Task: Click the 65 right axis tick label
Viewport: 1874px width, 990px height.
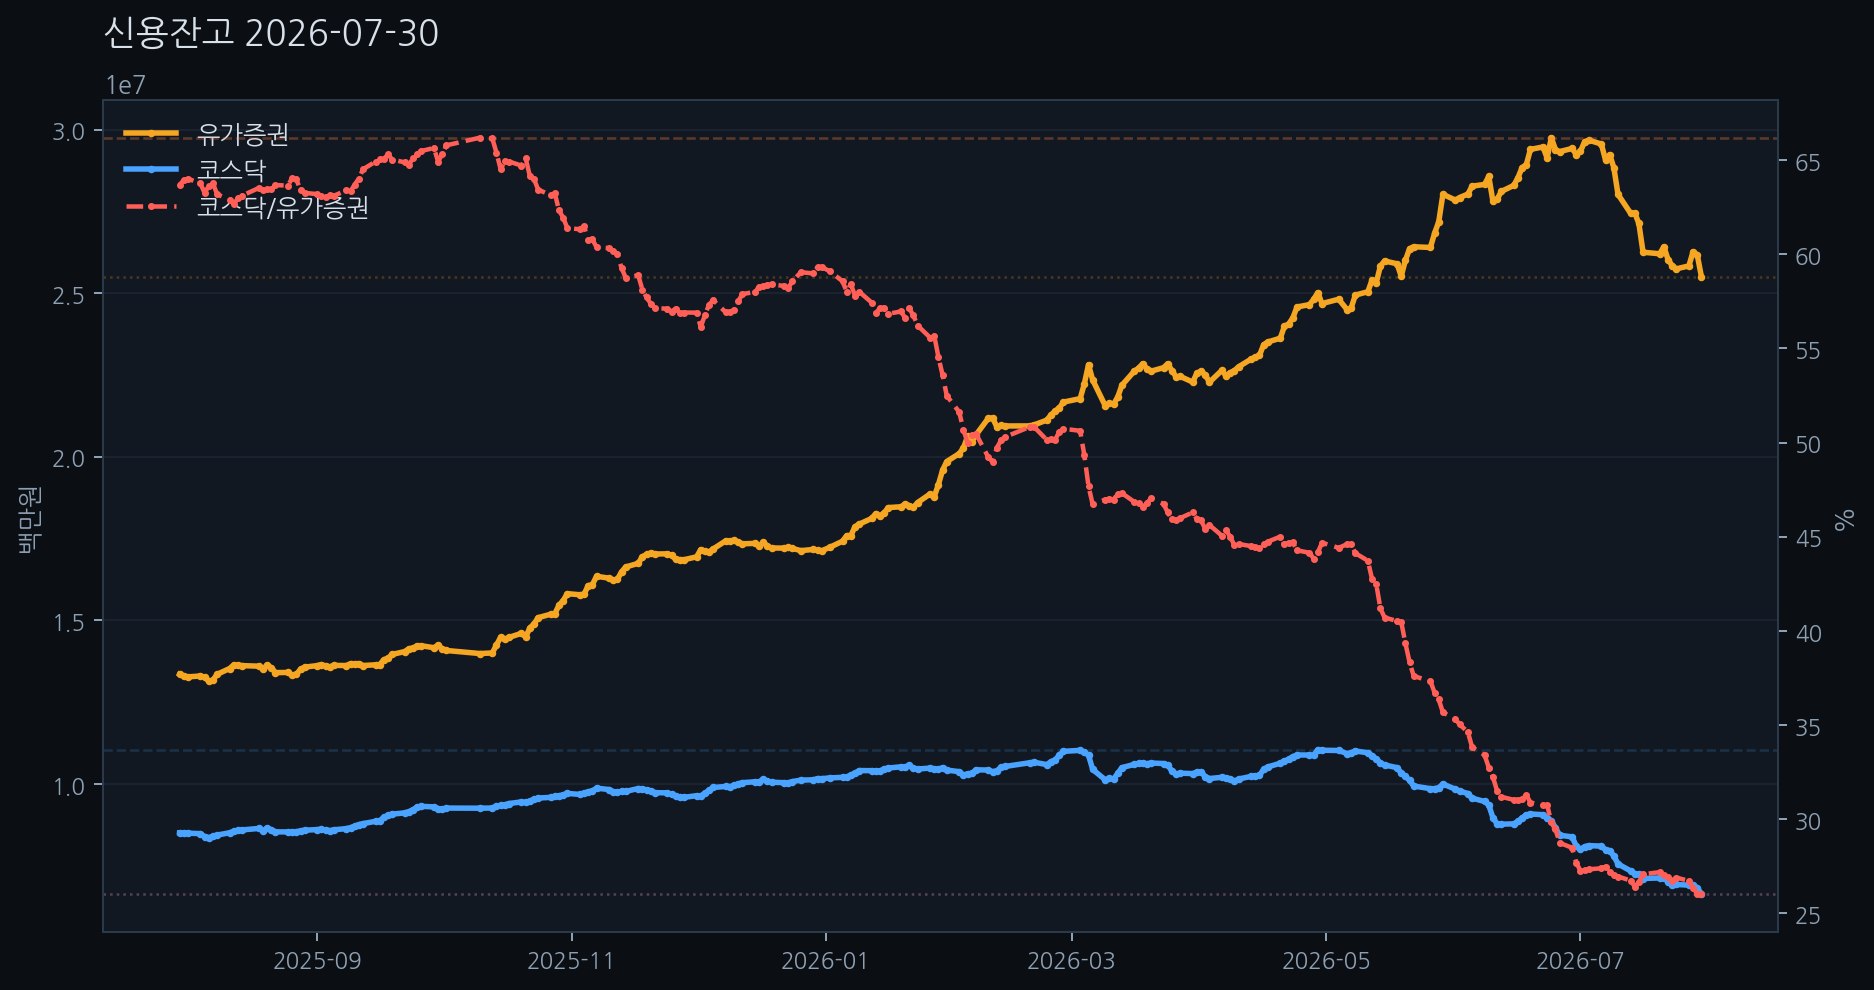Action: point(1808,162)
